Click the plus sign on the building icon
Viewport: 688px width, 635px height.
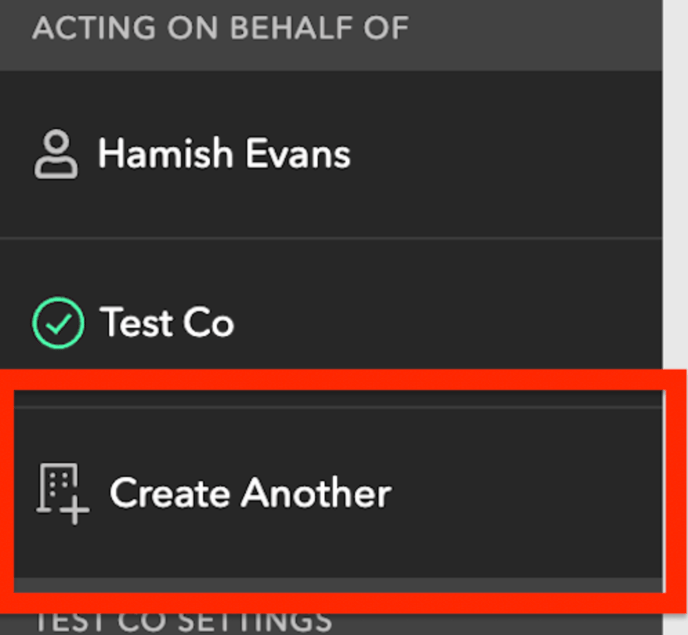(75, 510)
